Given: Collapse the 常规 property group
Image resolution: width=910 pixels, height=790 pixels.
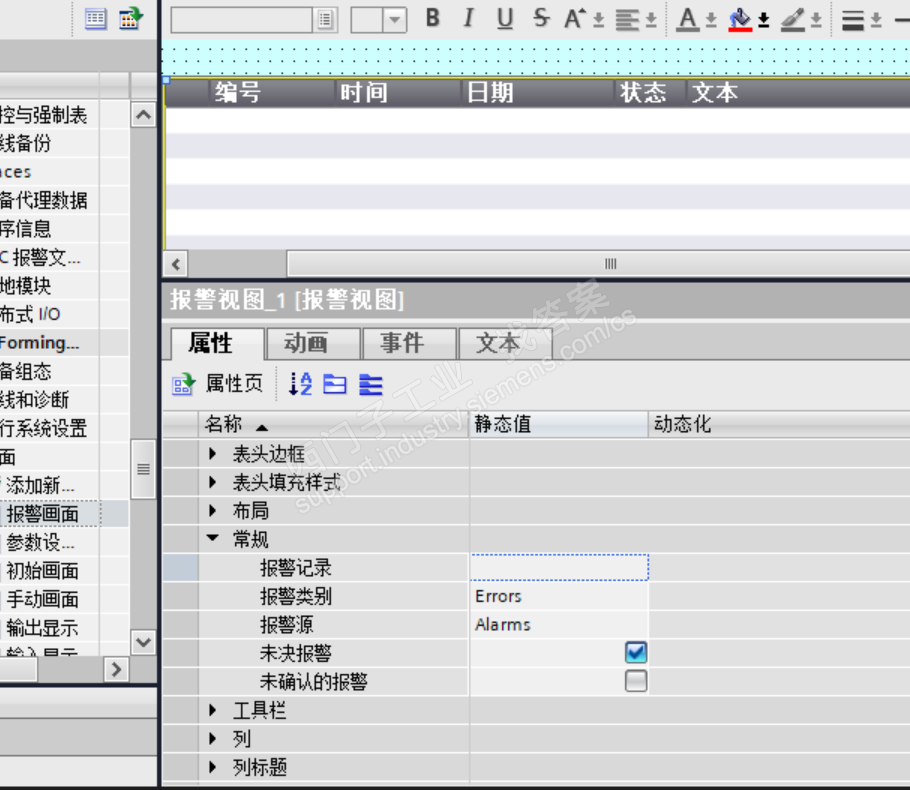Looking at the screenshot, I should point(213,539).
